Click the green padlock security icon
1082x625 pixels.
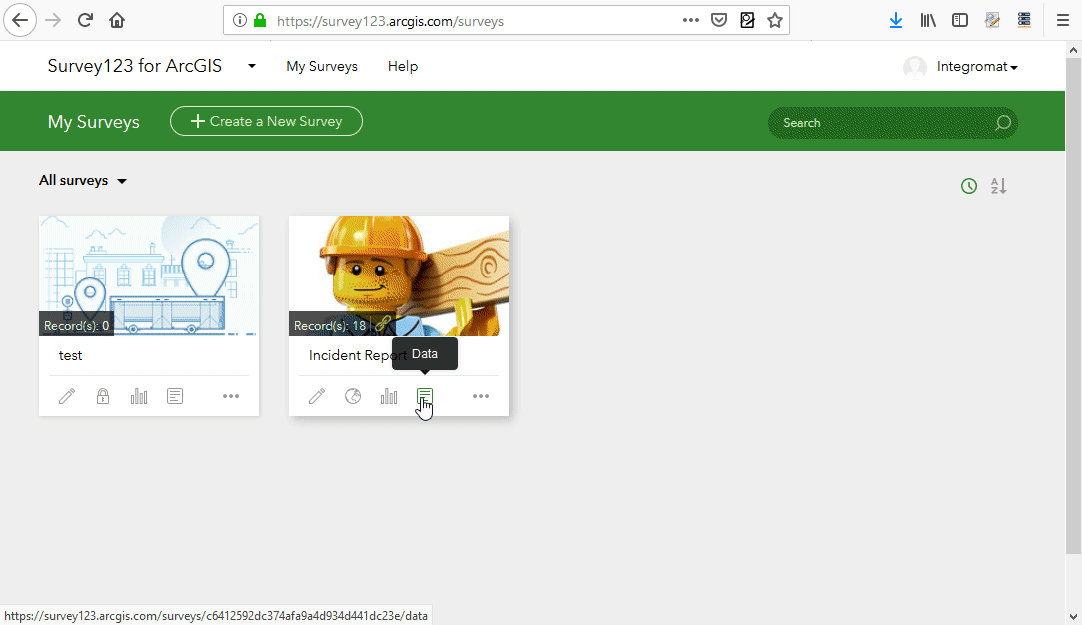260,21
